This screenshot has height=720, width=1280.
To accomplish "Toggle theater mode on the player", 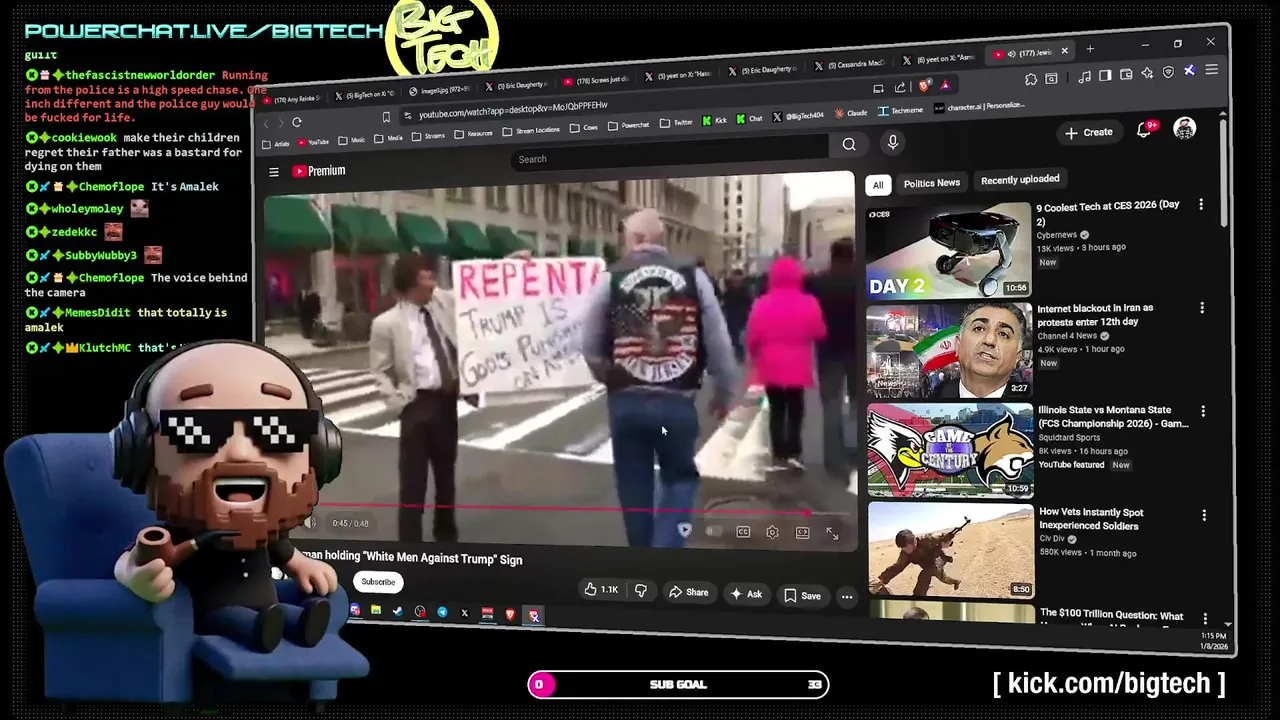I will tap(803, 533).
